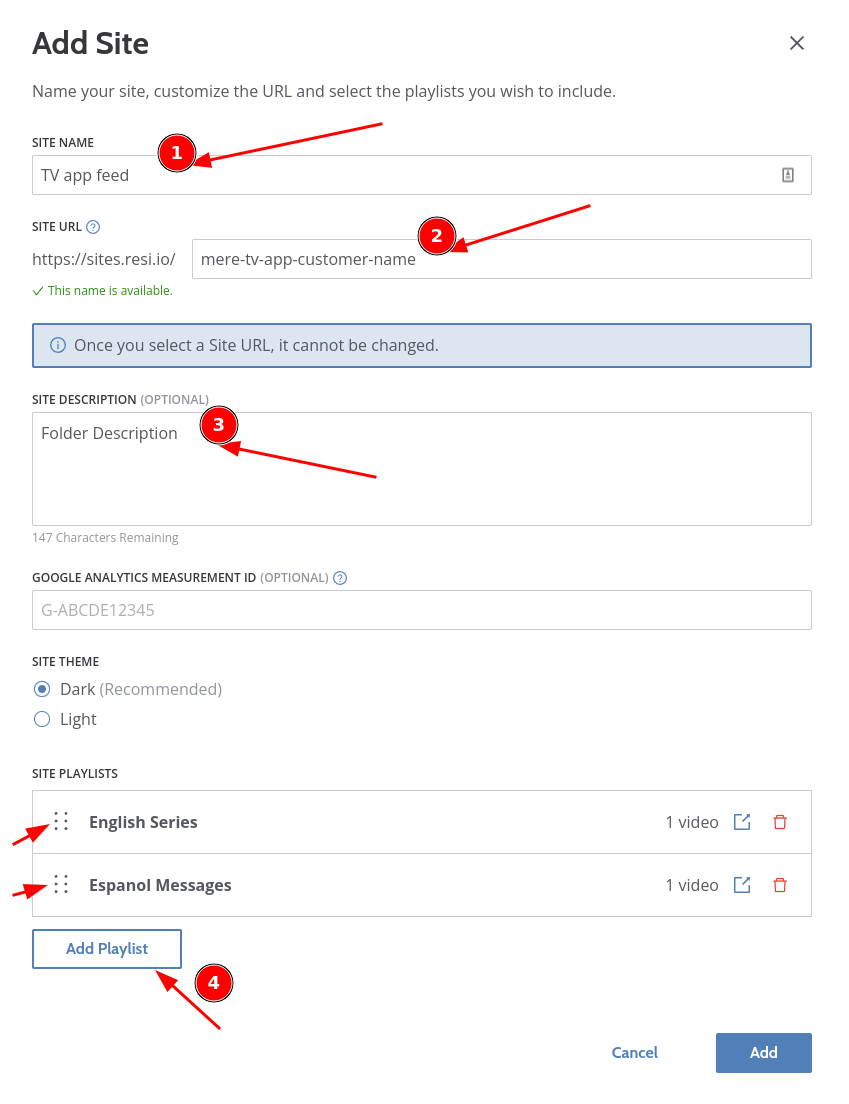Focus the Google Analytics Measurement ID field
The height and width of the screenshot is (1104, 849).
(x=421, y=610)
